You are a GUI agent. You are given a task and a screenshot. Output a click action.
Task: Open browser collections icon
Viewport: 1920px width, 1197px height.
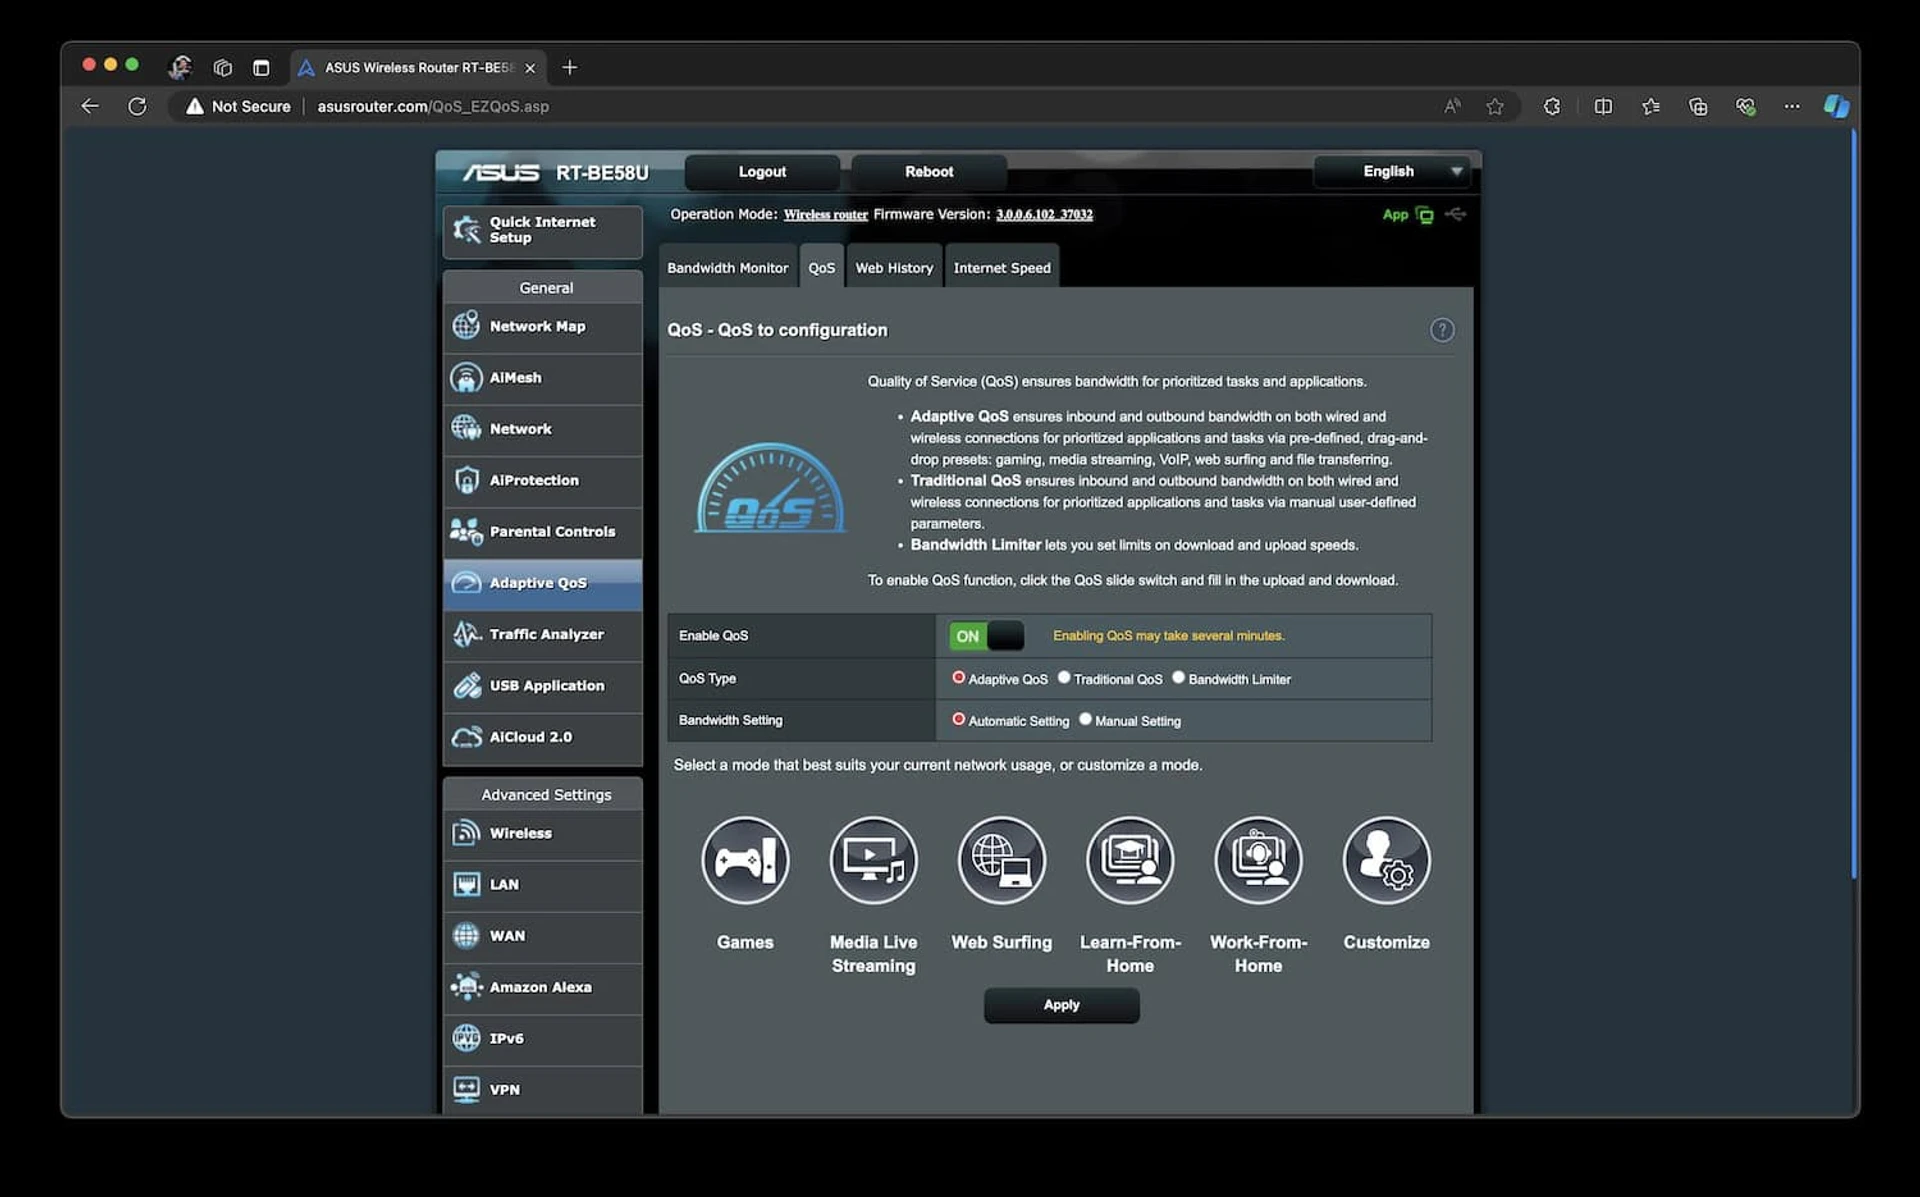[x=1698, y=106]
